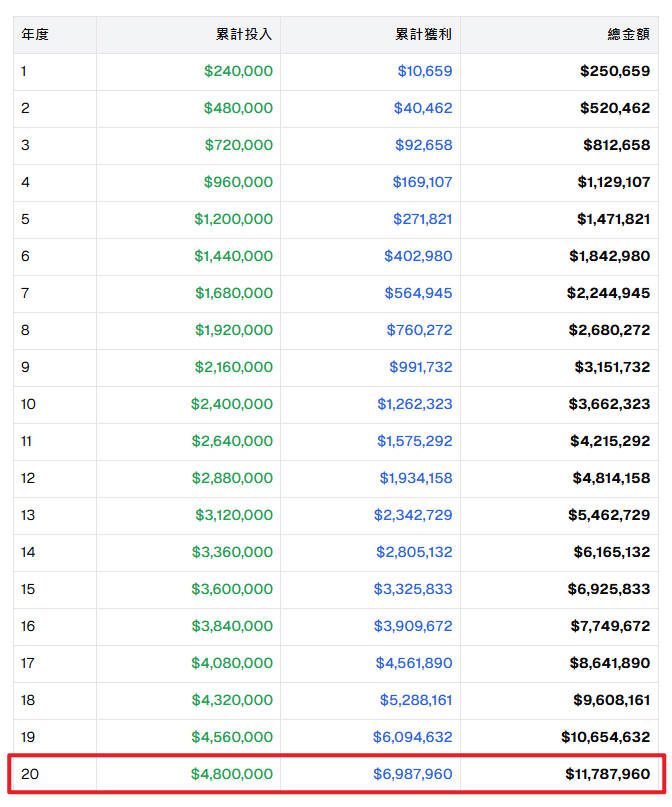
Task: Click the 累計投入 column header
Action: pyautogui.click(x=244, y=34)
